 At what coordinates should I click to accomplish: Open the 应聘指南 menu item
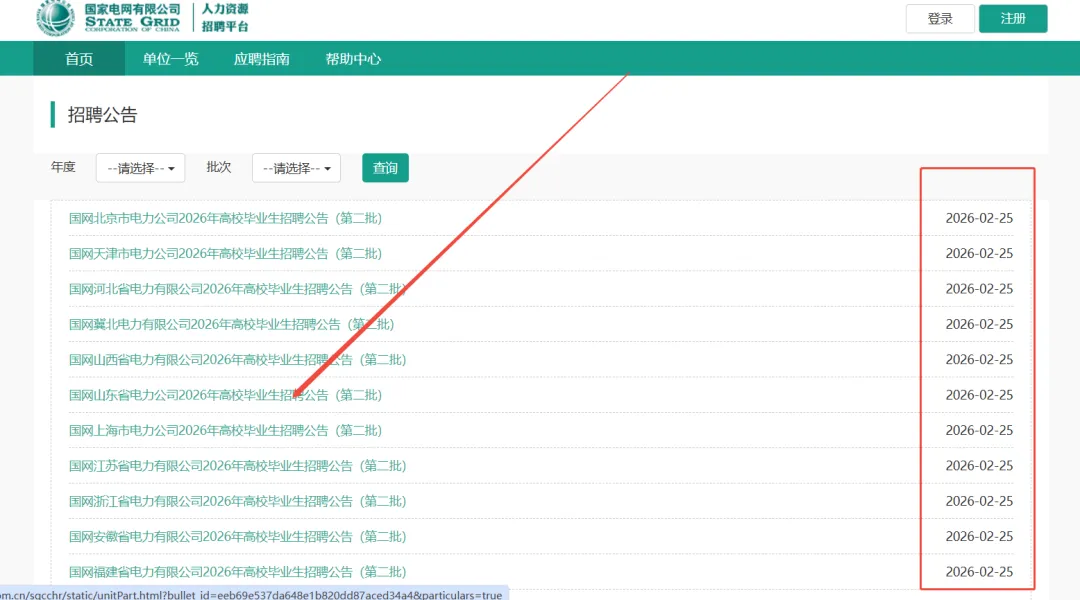261,59
